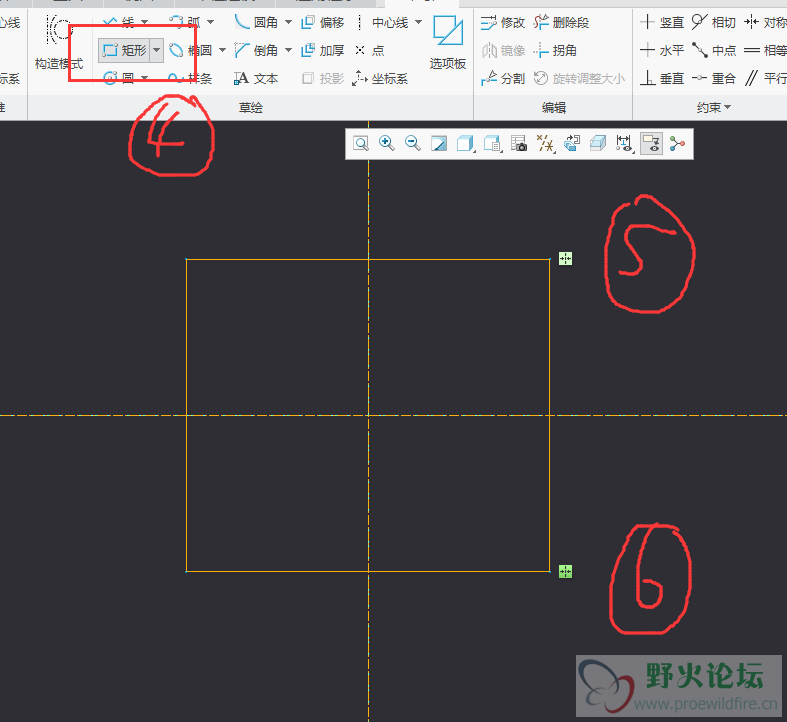Screen dimensions: 787x722
Task: Click the Equal (相等) constraint button
Action: pyautogui.click(x=765, y=50)
